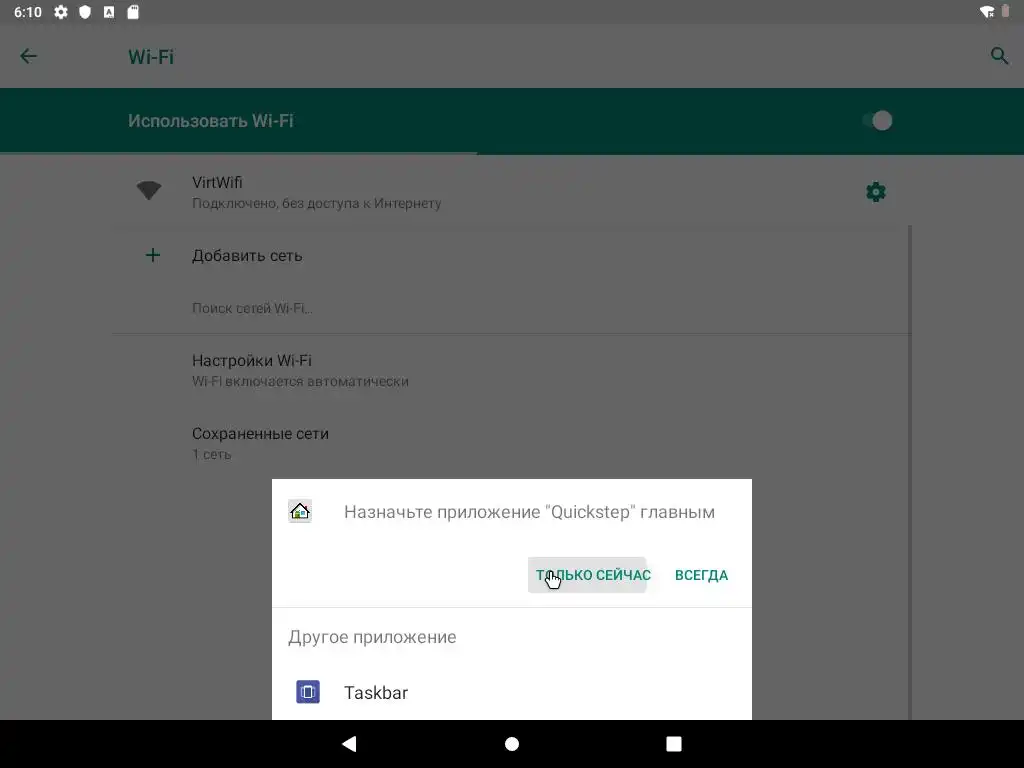This screenshot has height=768, width=1024.
Task: Tap the Android back navigation button
Action: 349,744
